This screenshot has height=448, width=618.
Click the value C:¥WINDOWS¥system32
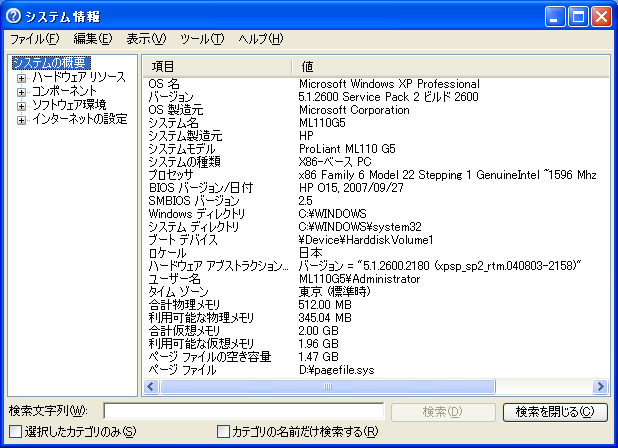tap(360, 227)
